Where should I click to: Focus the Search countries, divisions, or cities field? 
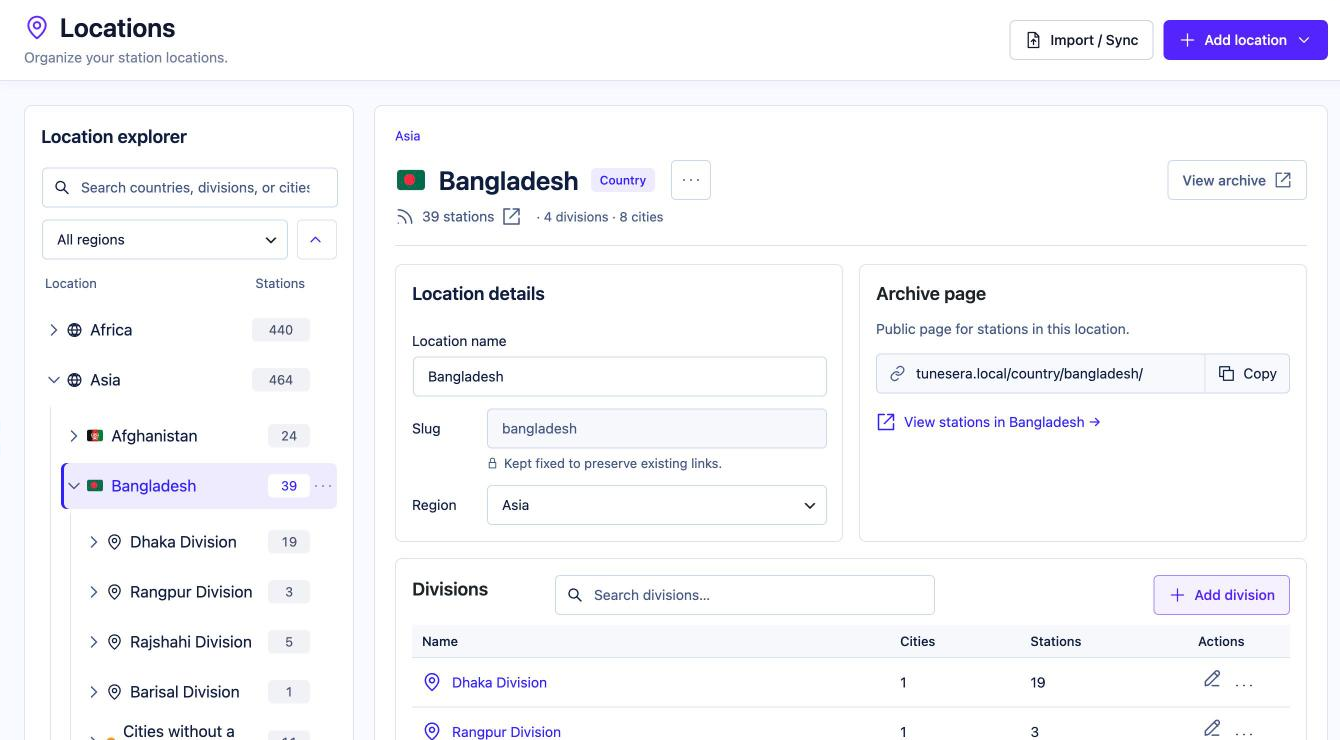190,188
